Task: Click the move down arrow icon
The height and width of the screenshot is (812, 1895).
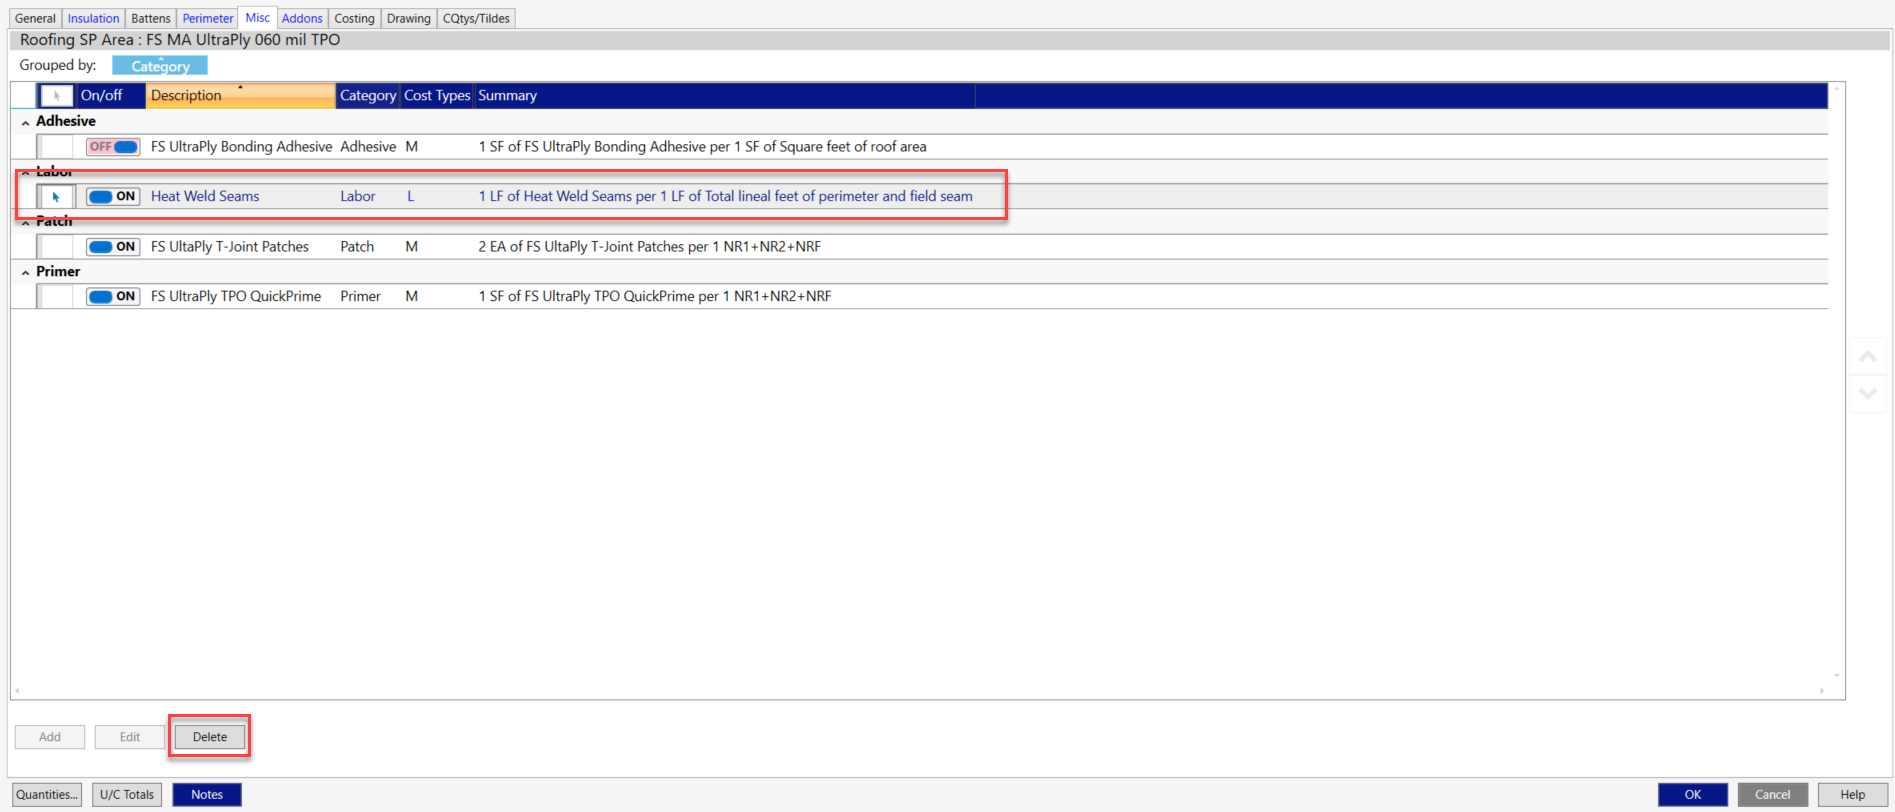Action: coord(1867,393)
